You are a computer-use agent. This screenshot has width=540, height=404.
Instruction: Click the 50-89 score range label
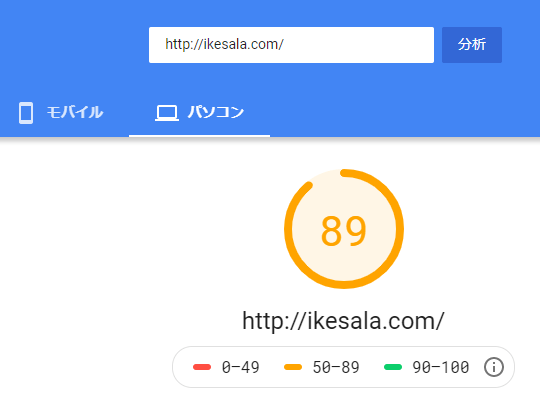point(336,367)
